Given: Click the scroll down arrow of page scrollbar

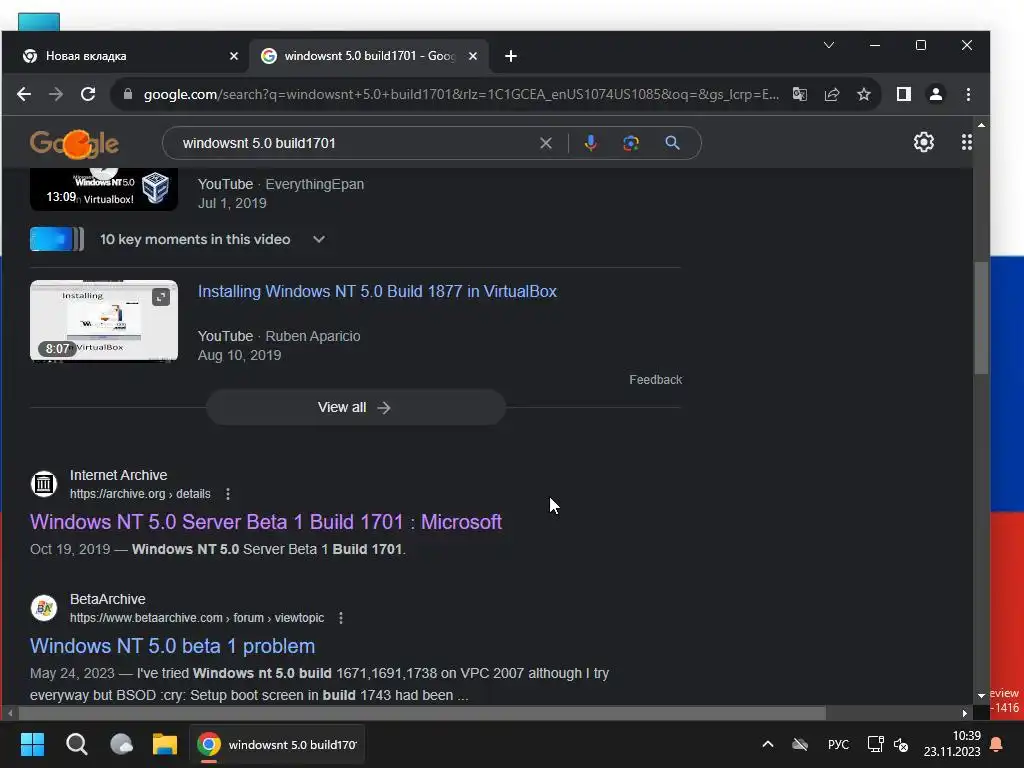Looking at the screenshot, I should pos(981,696).
